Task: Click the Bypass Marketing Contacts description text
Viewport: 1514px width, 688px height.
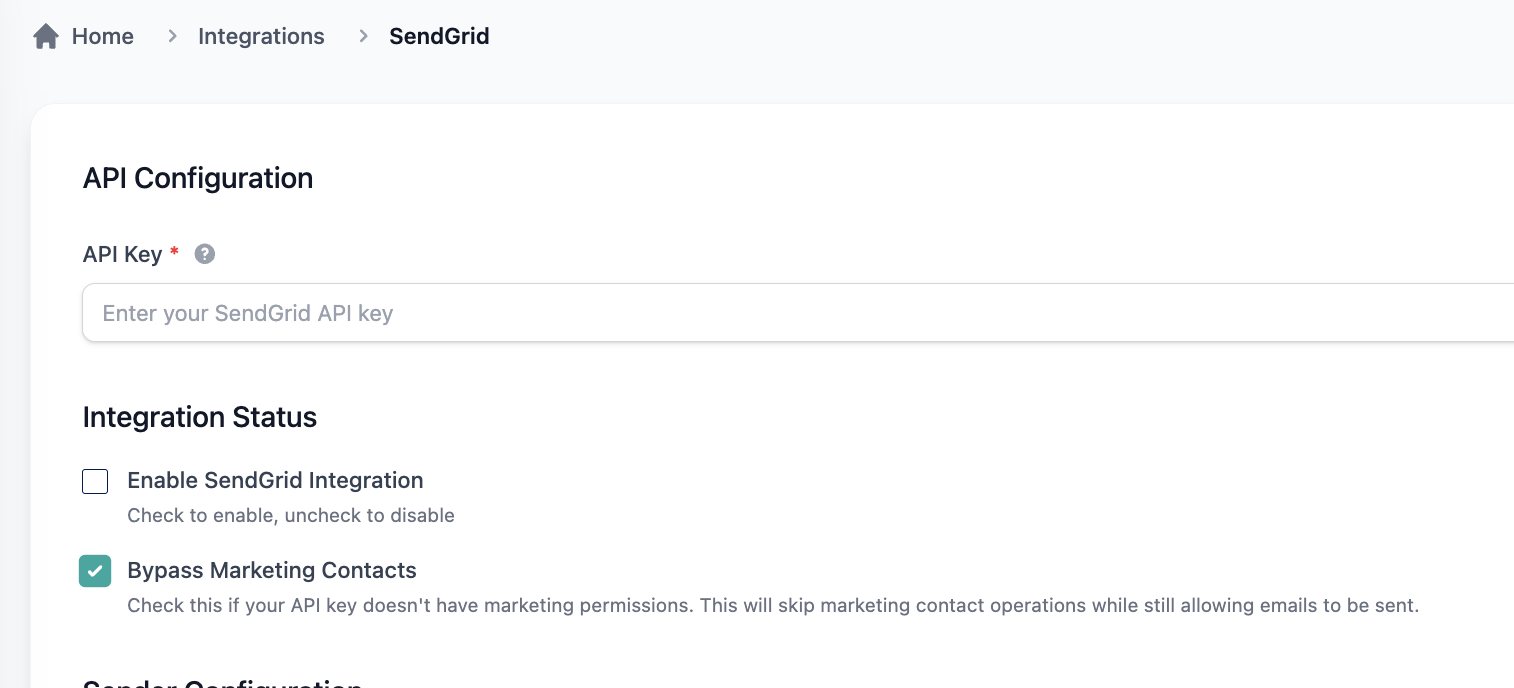Action: (772, 606)
